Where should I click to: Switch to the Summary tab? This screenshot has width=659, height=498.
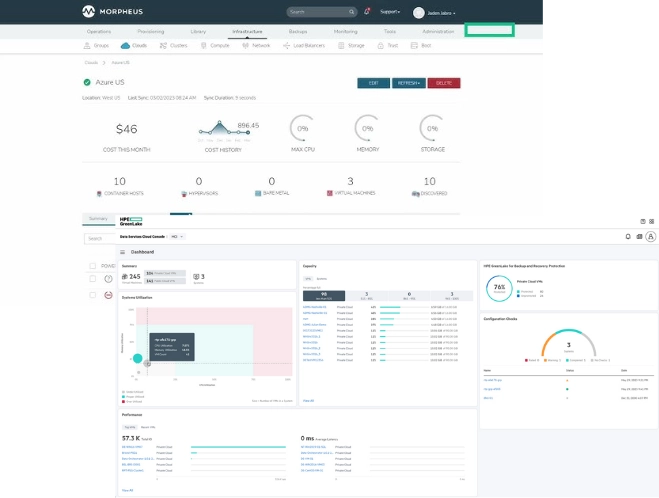[99, 218]
